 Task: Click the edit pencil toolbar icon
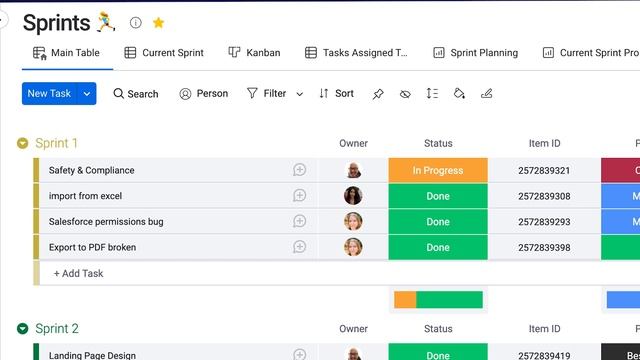487,94
